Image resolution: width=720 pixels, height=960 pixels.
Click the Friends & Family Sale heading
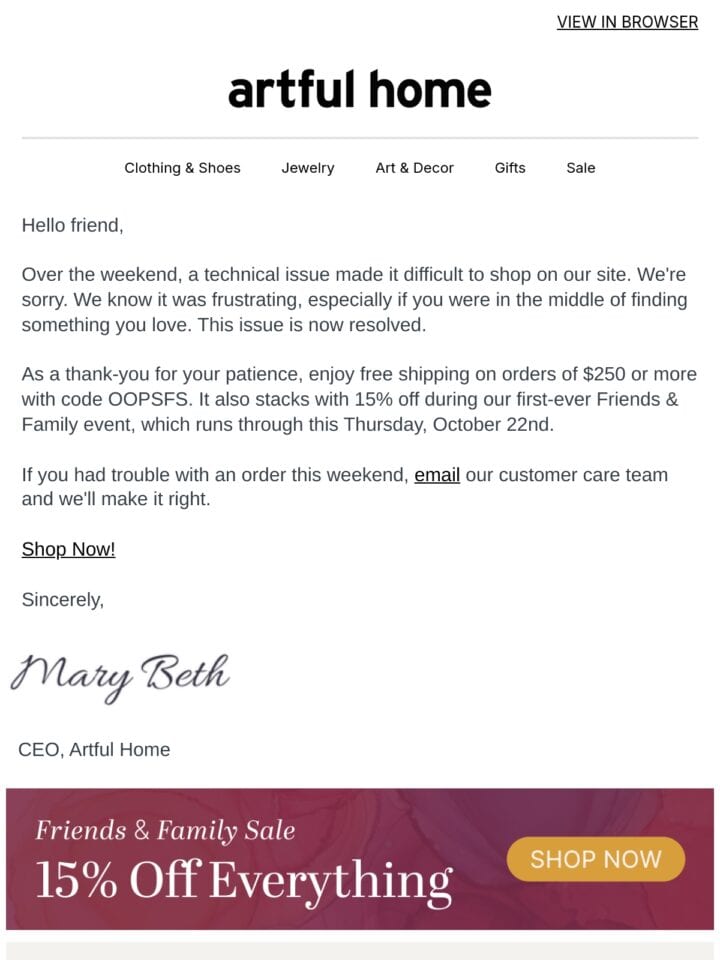(165, 830)
